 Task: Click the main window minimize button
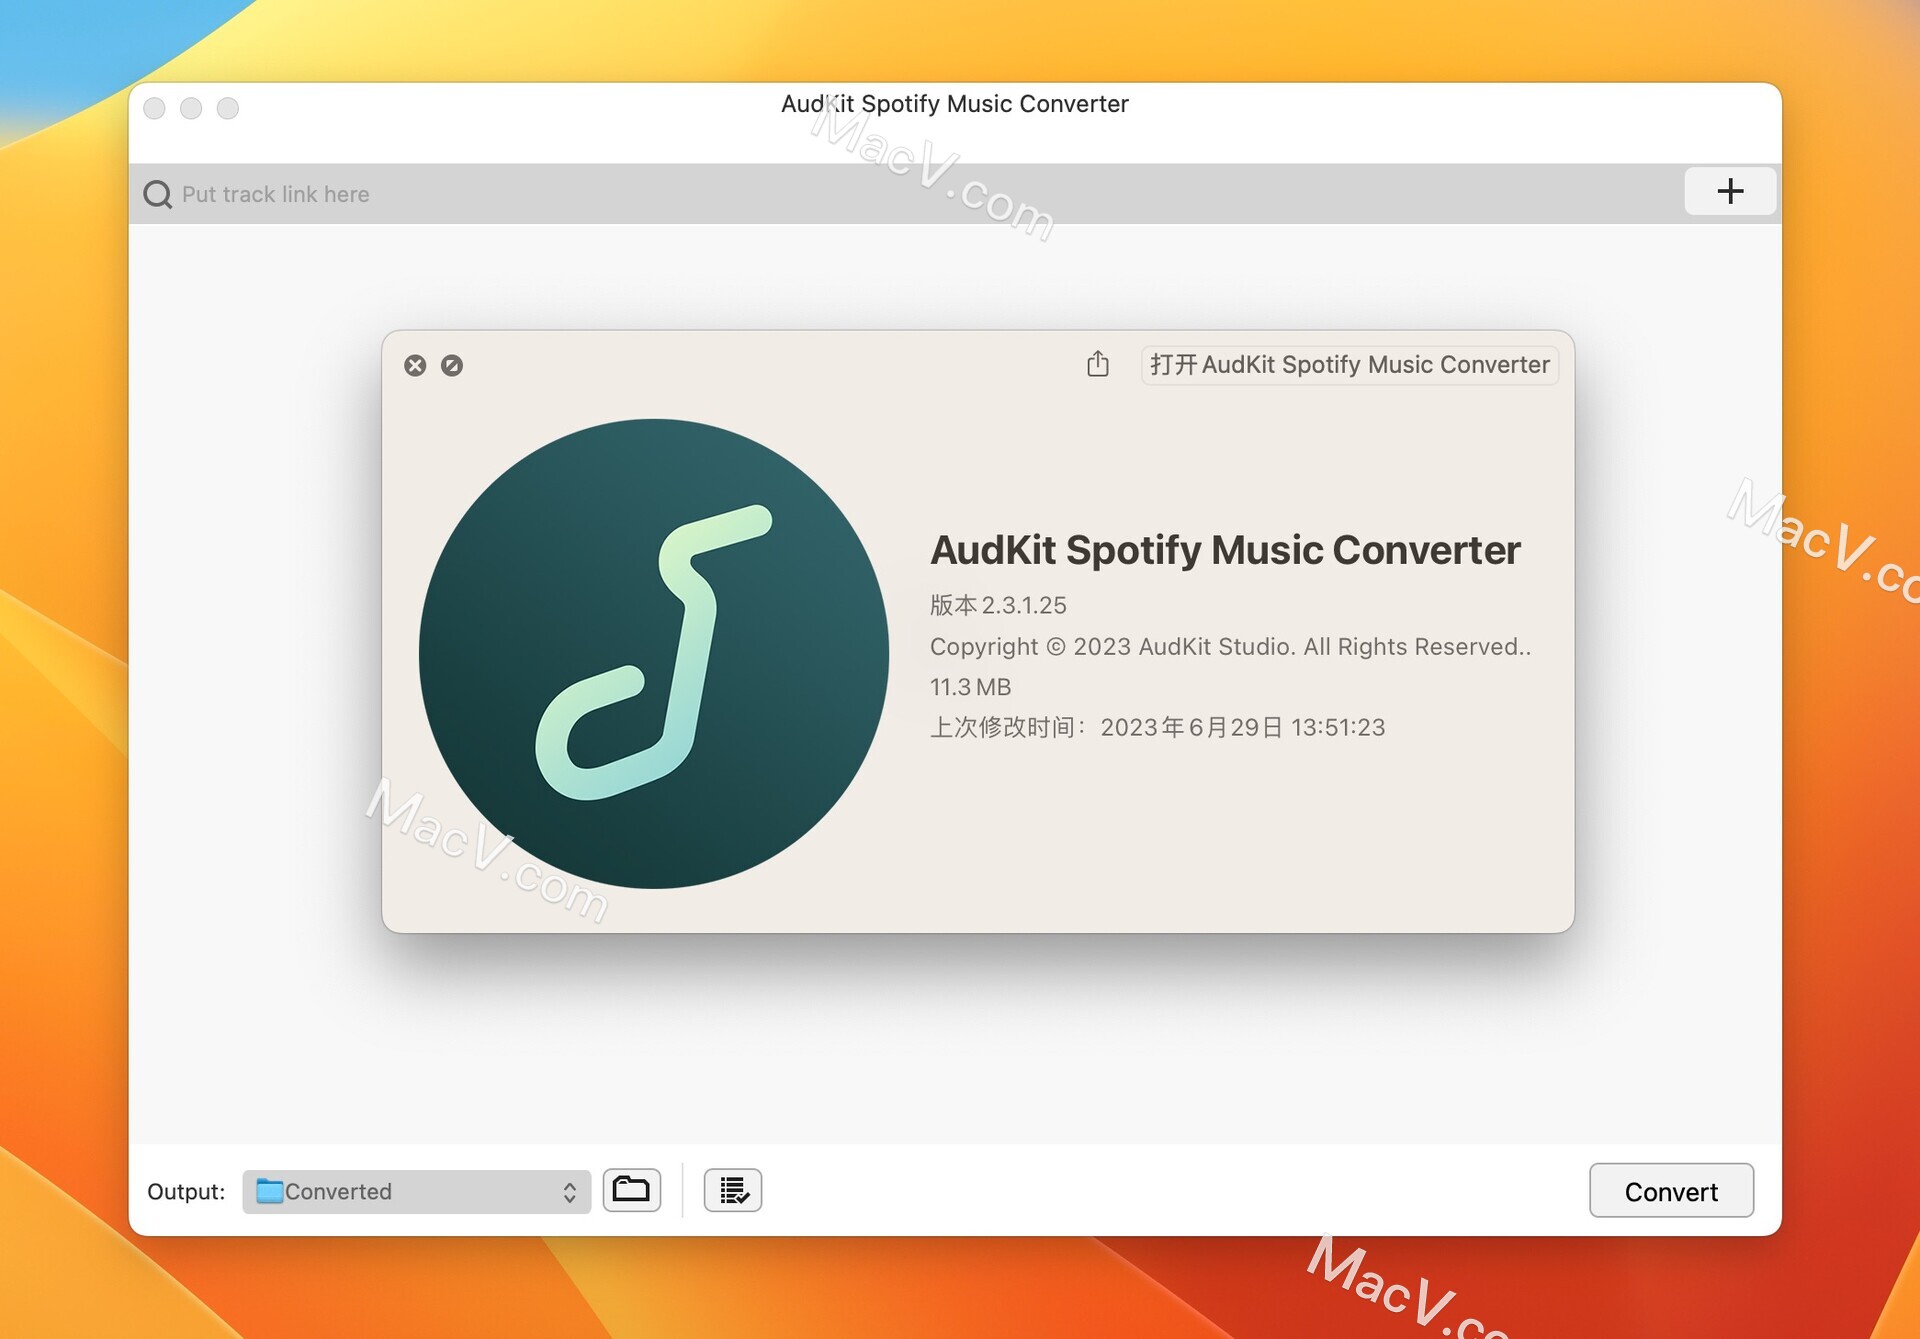[x=191, y=108]
